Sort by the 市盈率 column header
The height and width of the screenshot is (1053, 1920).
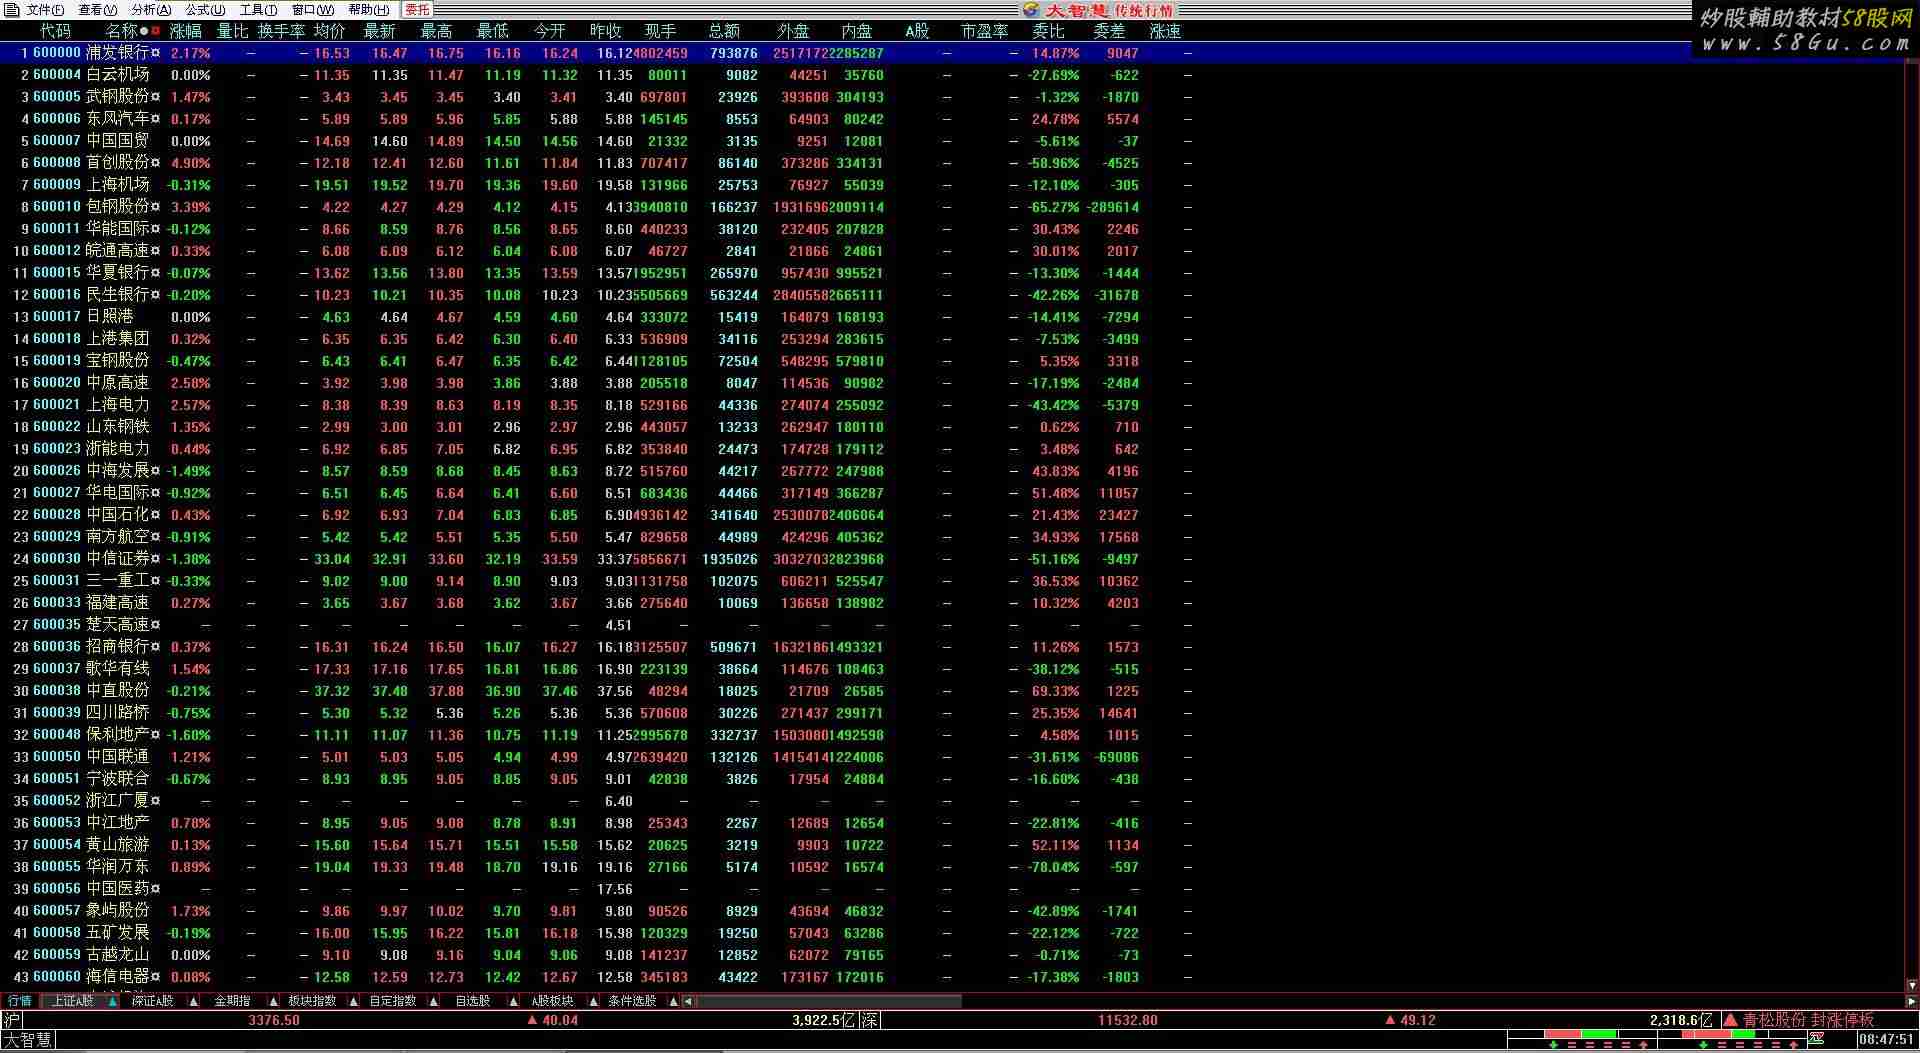[x=984, y=31]
